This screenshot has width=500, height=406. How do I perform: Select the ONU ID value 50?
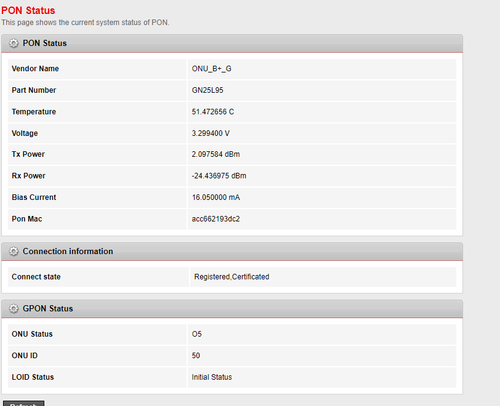(x=196, y=356)
